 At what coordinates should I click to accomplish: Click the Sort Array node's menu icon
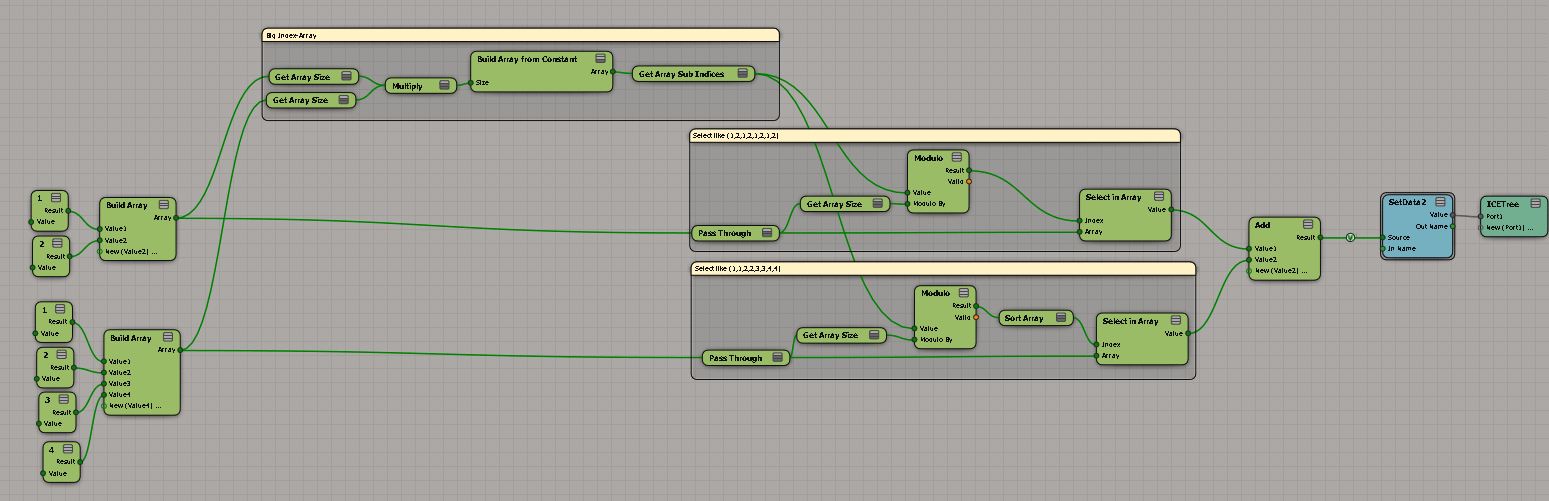point(1060,319)
